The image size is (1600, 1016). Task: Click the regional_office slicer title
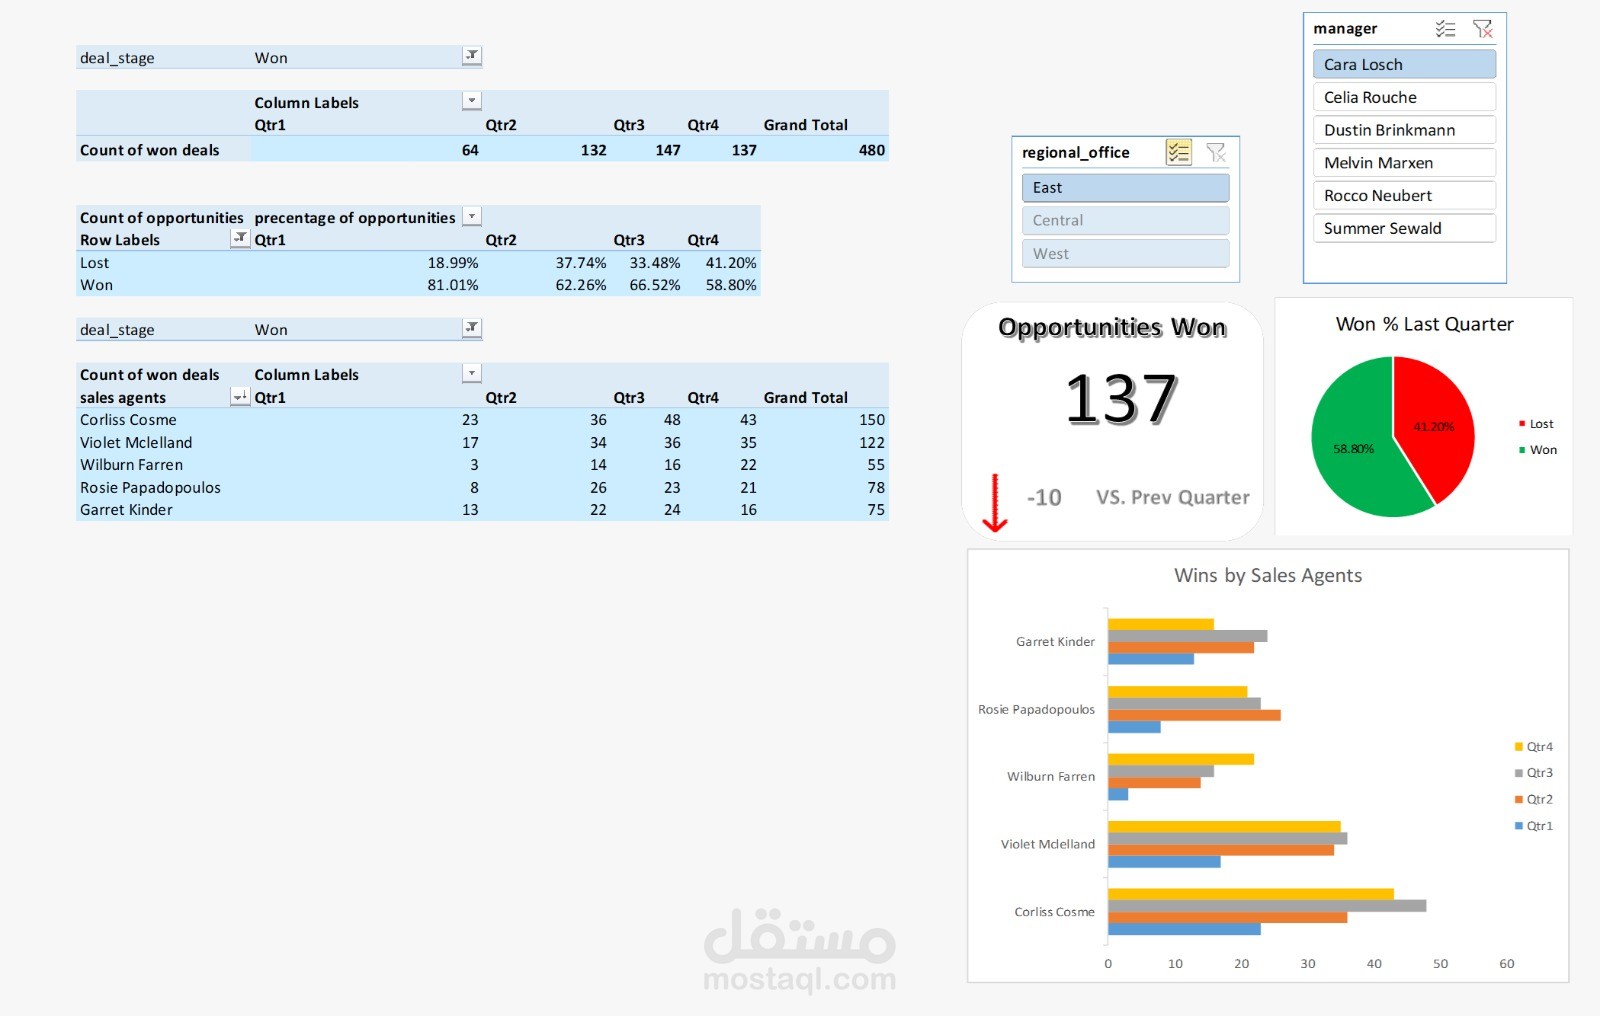[1075, 152]
